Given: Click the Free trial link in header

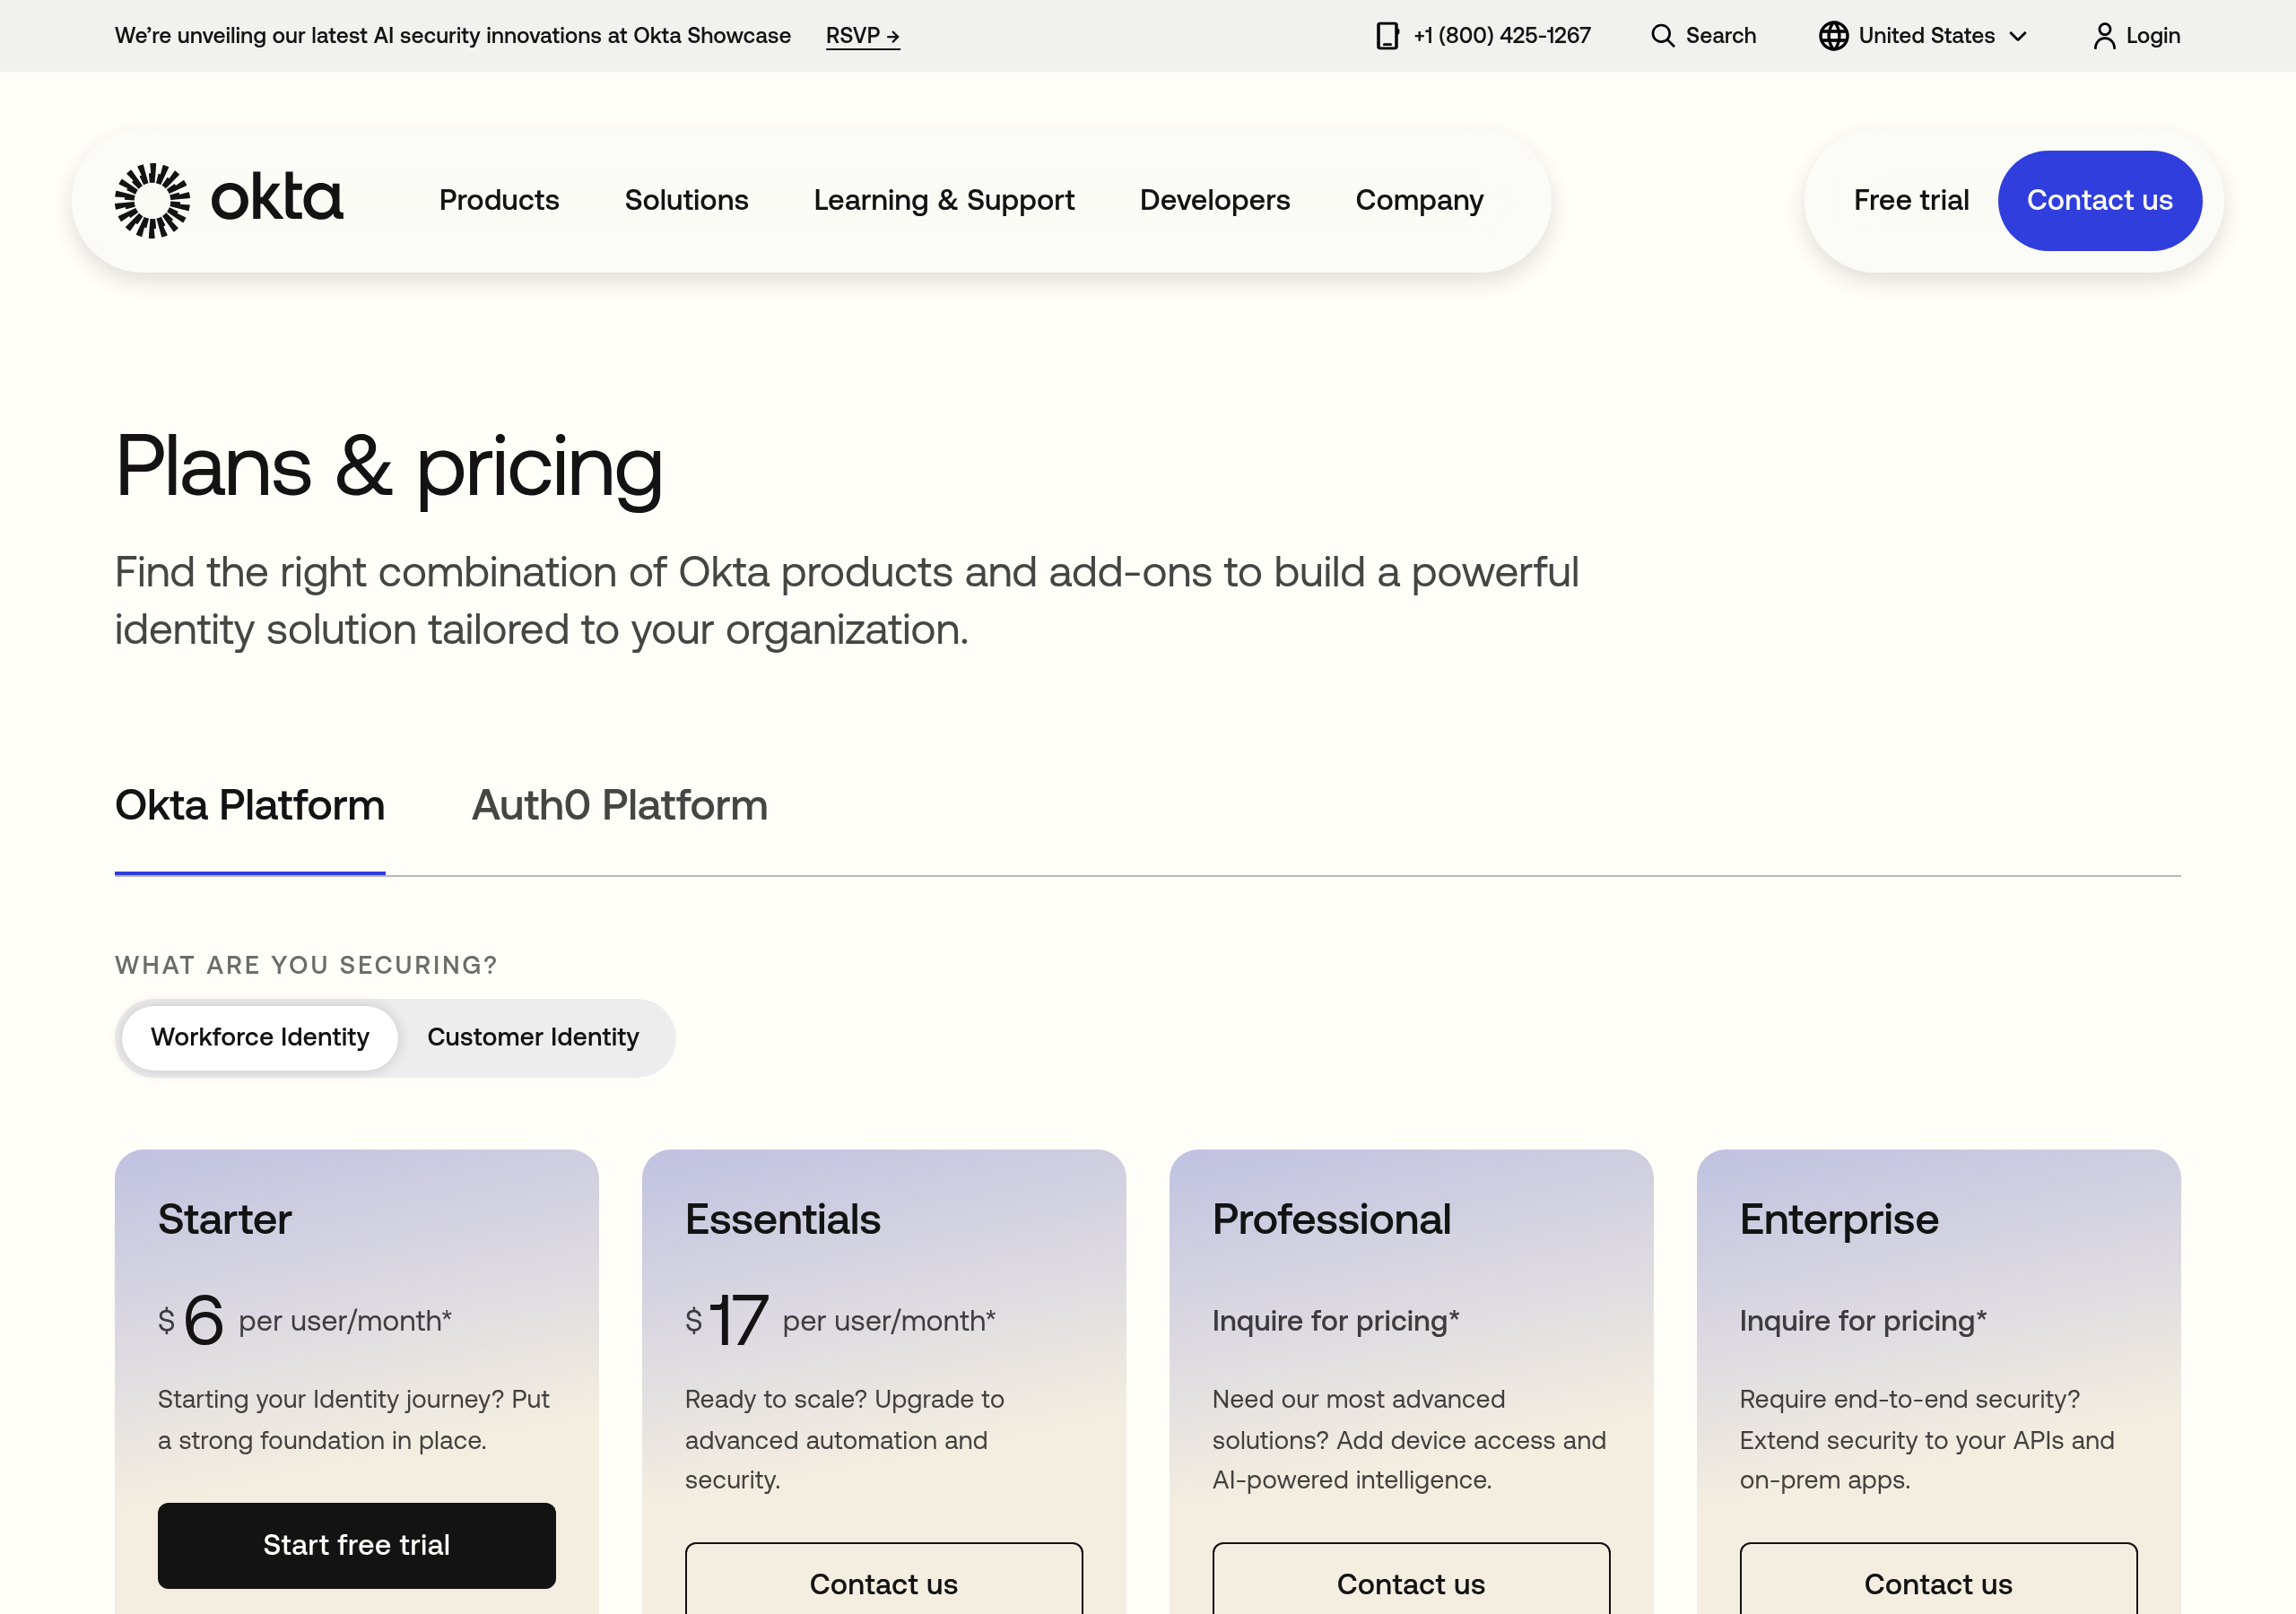Looking at the screenshot, I should [x=1911, y=200].
